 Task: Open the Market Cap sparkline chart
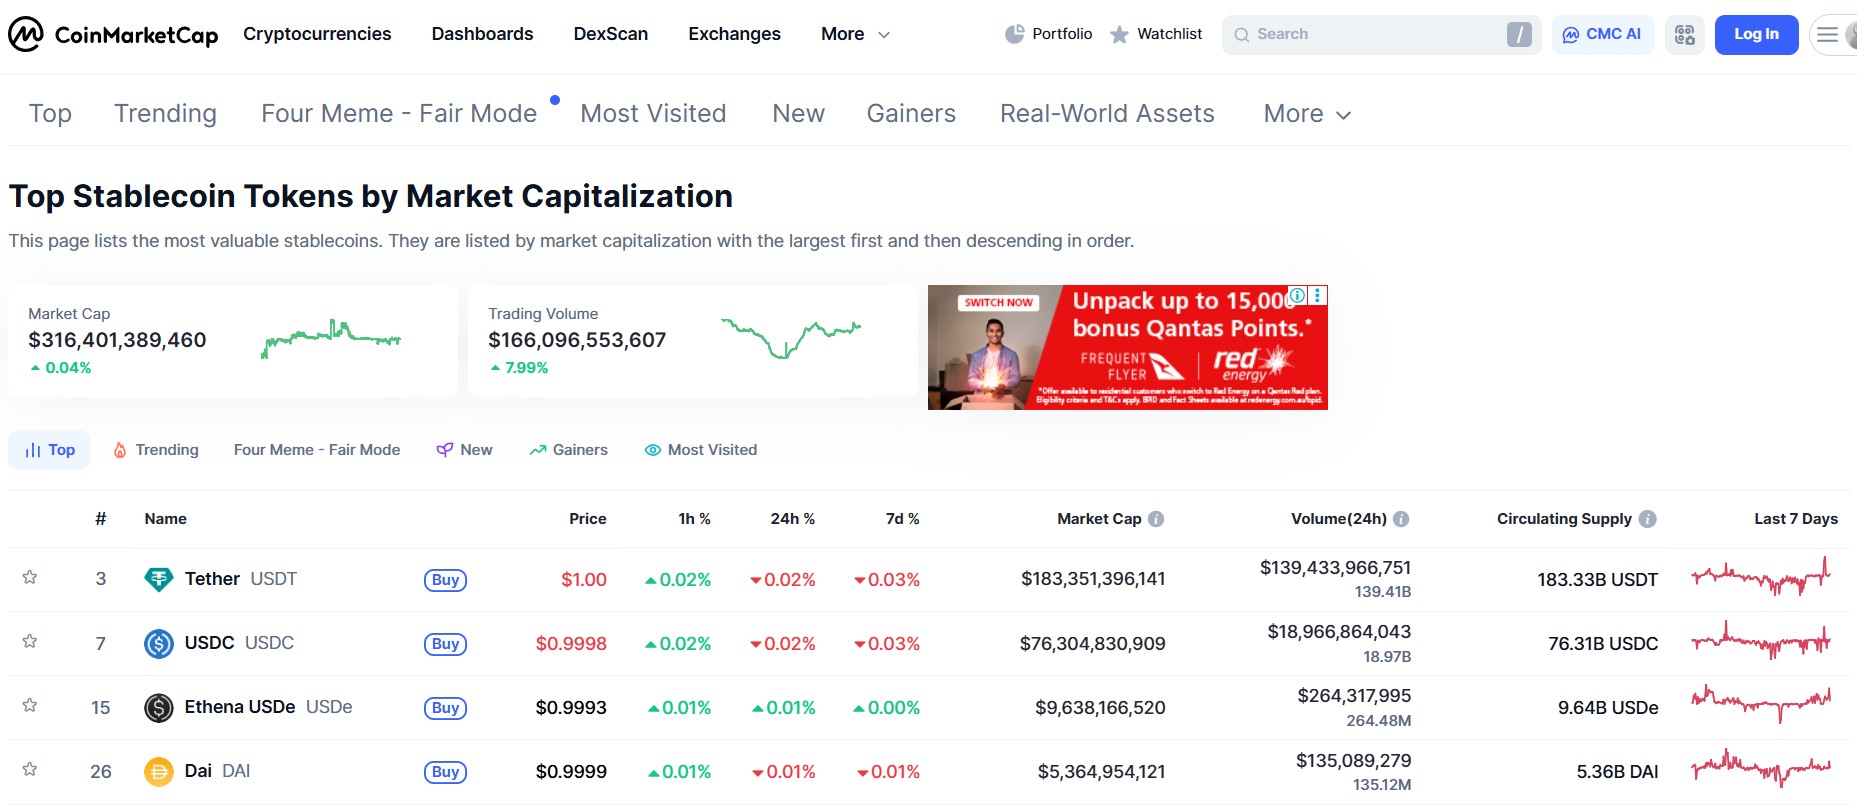click(x=330, y=338)
